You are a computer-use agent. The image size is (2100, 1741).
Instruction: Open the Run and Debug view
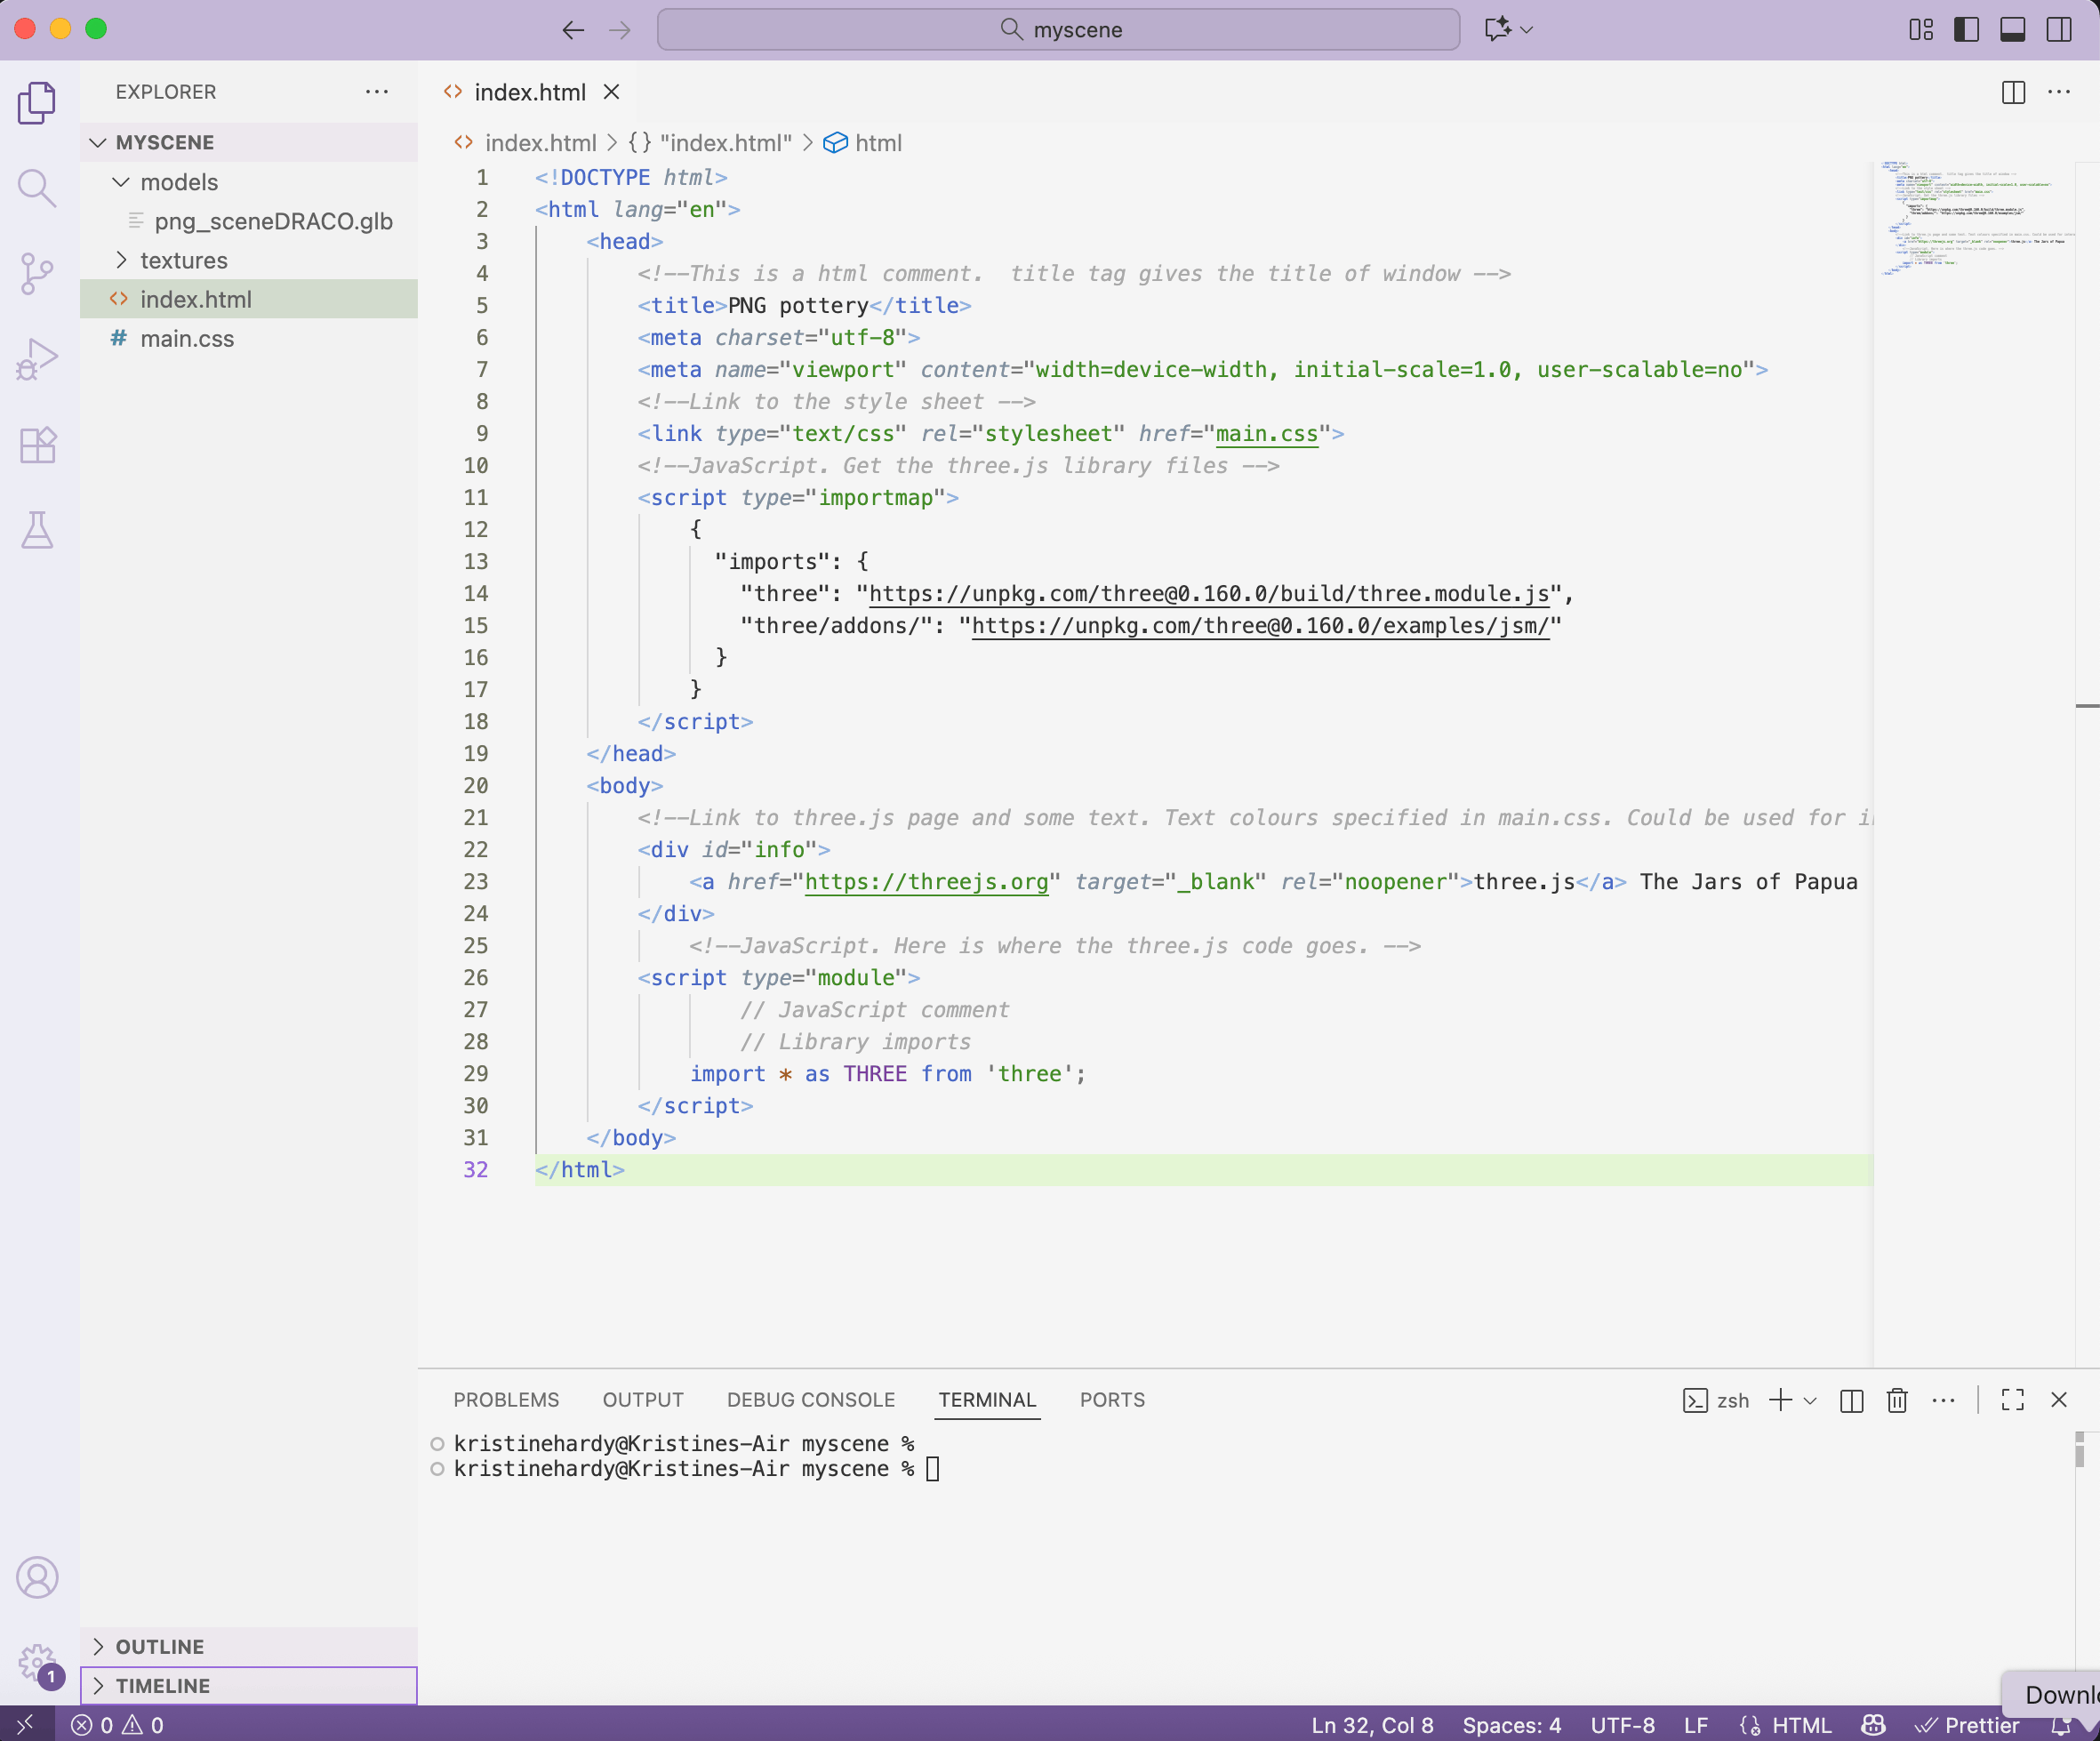pos(37,358)
